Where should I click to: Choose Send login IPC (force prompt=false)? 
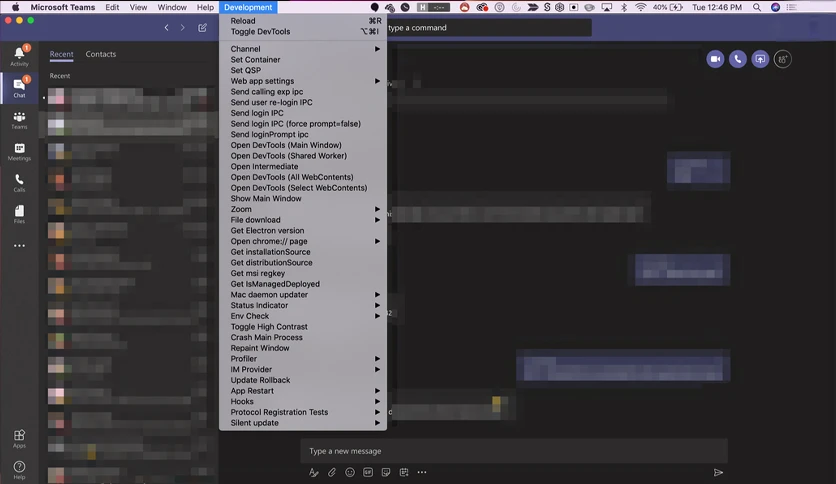tap(302, 124)
